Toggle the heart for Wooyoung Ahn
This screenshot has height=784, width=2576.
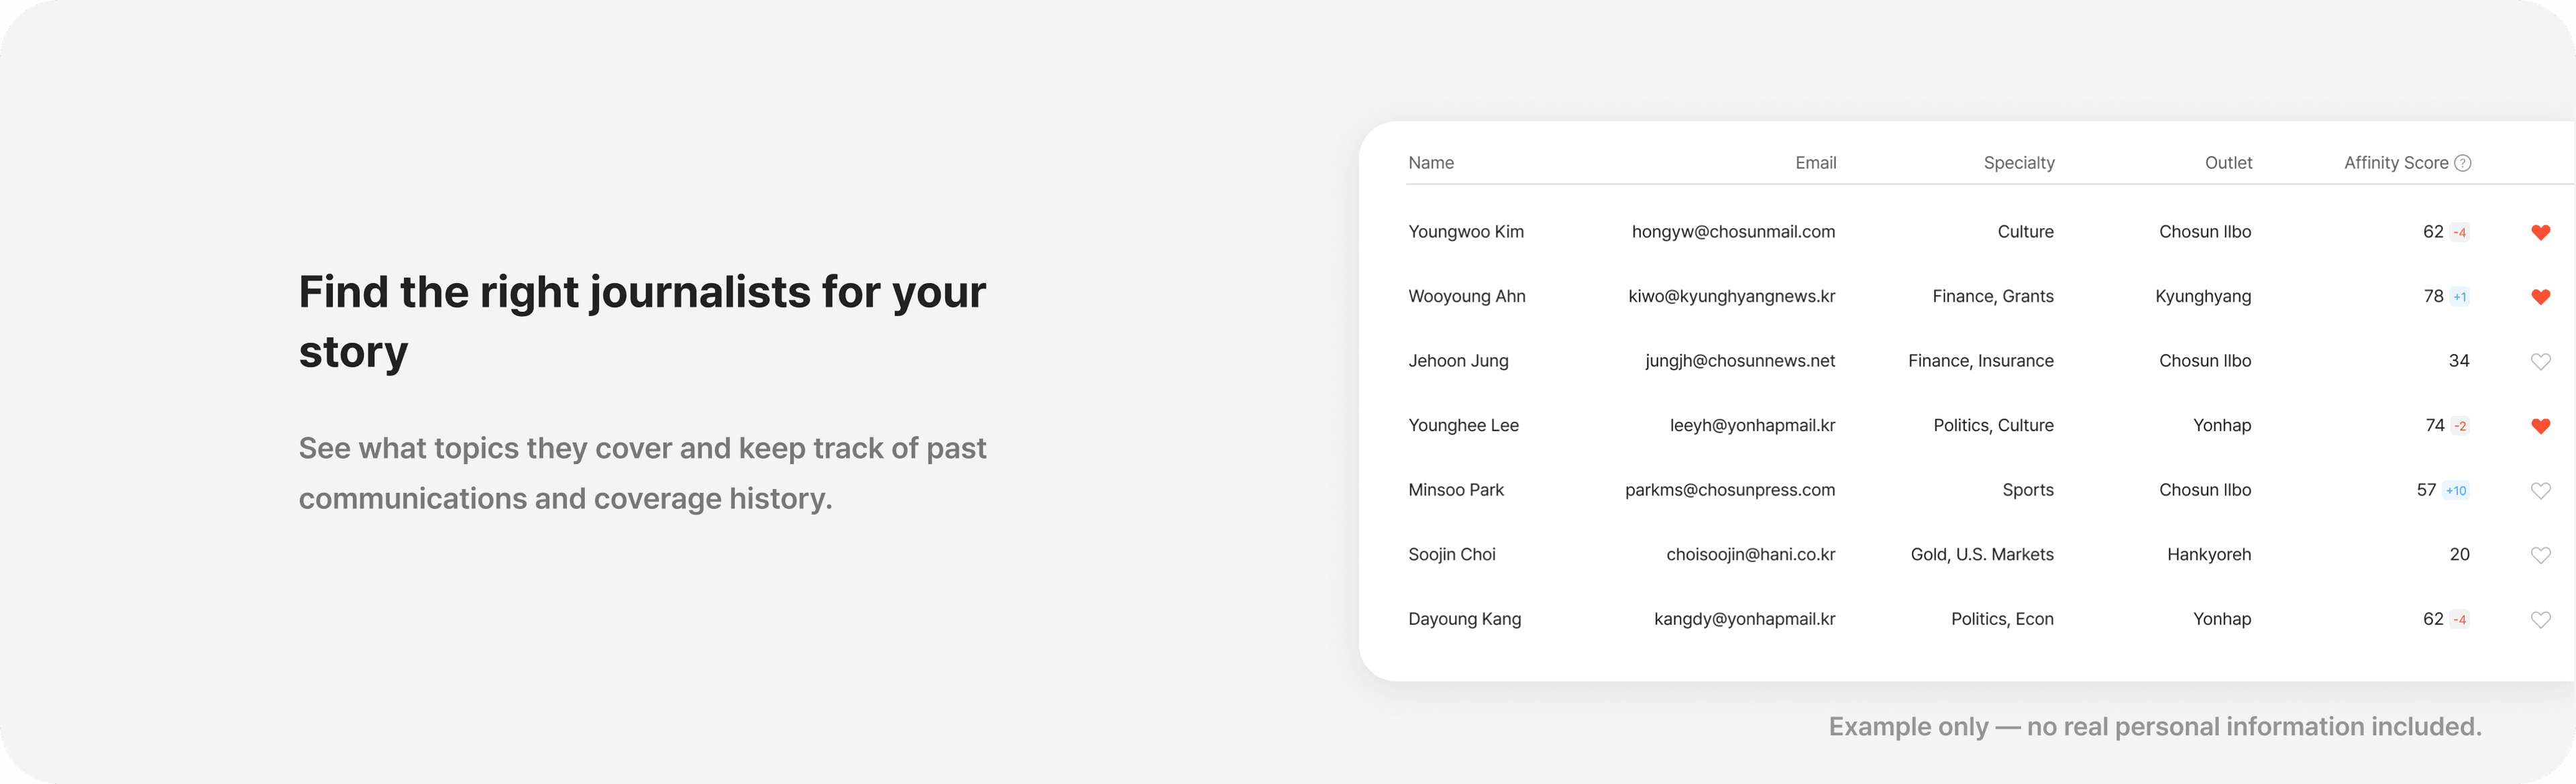pyautogui.click(x=2540, y=297)
